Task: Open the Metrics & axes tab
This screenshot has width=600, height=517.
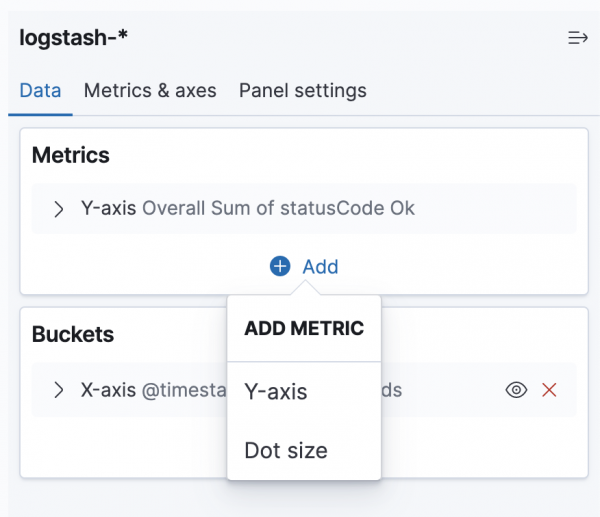Action: (150, 91)
